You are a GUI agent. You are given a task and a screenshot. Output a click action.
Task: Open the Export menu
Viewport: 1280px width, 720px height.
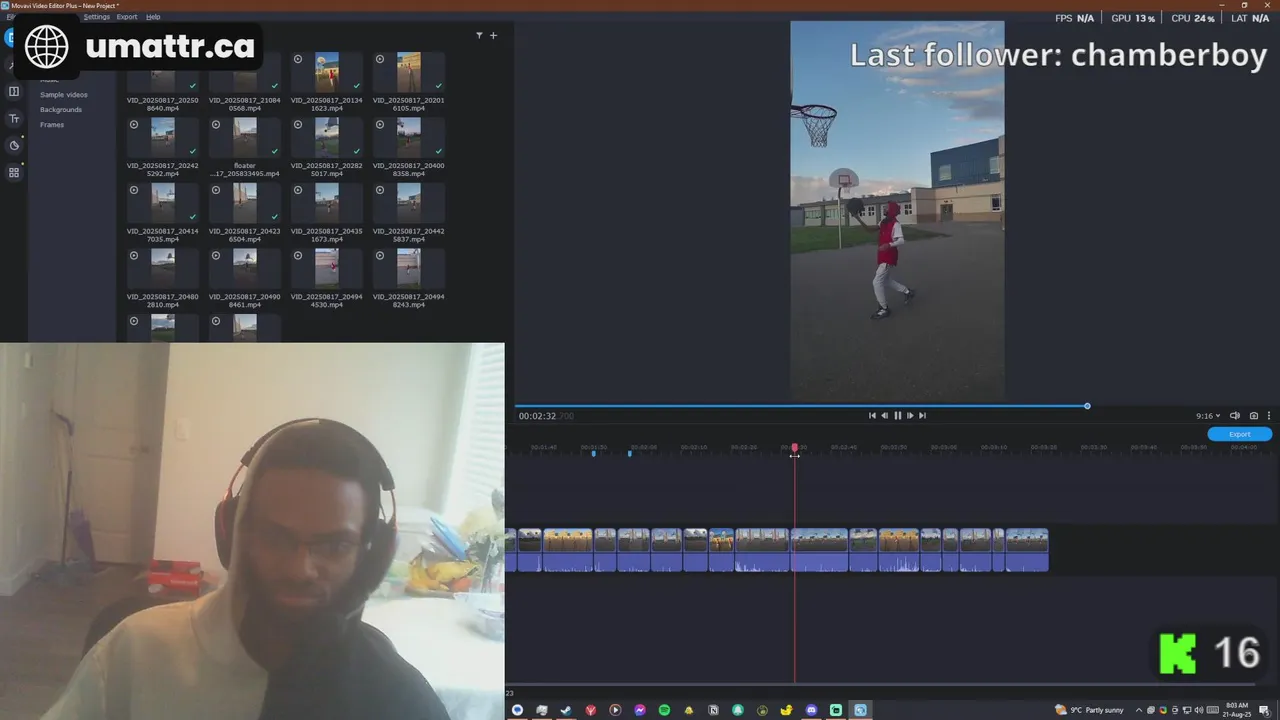coord(127,17)
